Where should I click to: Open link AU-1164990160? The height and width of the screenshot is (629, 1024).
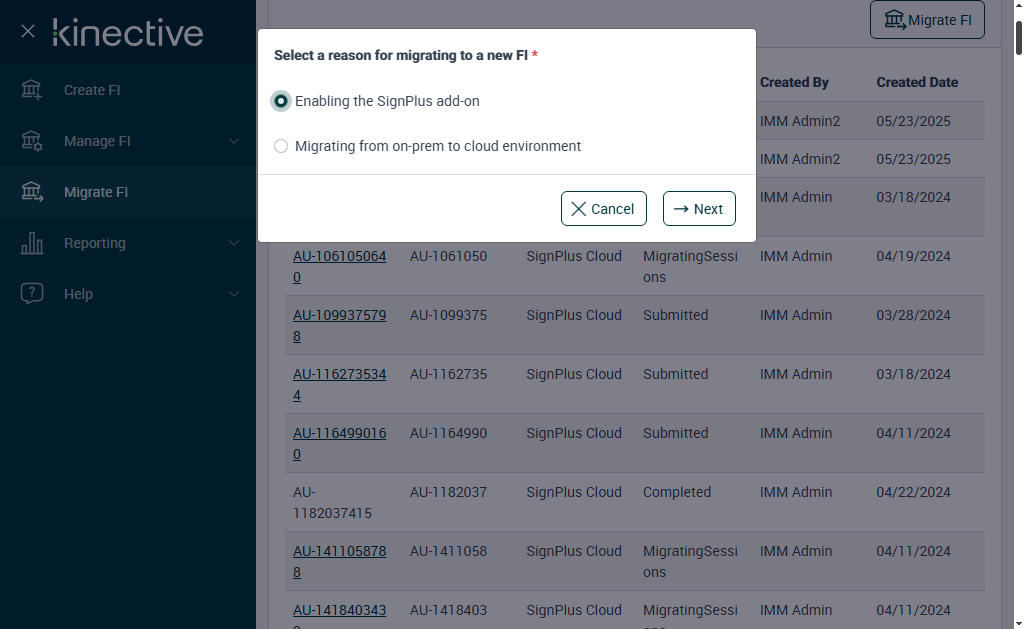[340, 443]
